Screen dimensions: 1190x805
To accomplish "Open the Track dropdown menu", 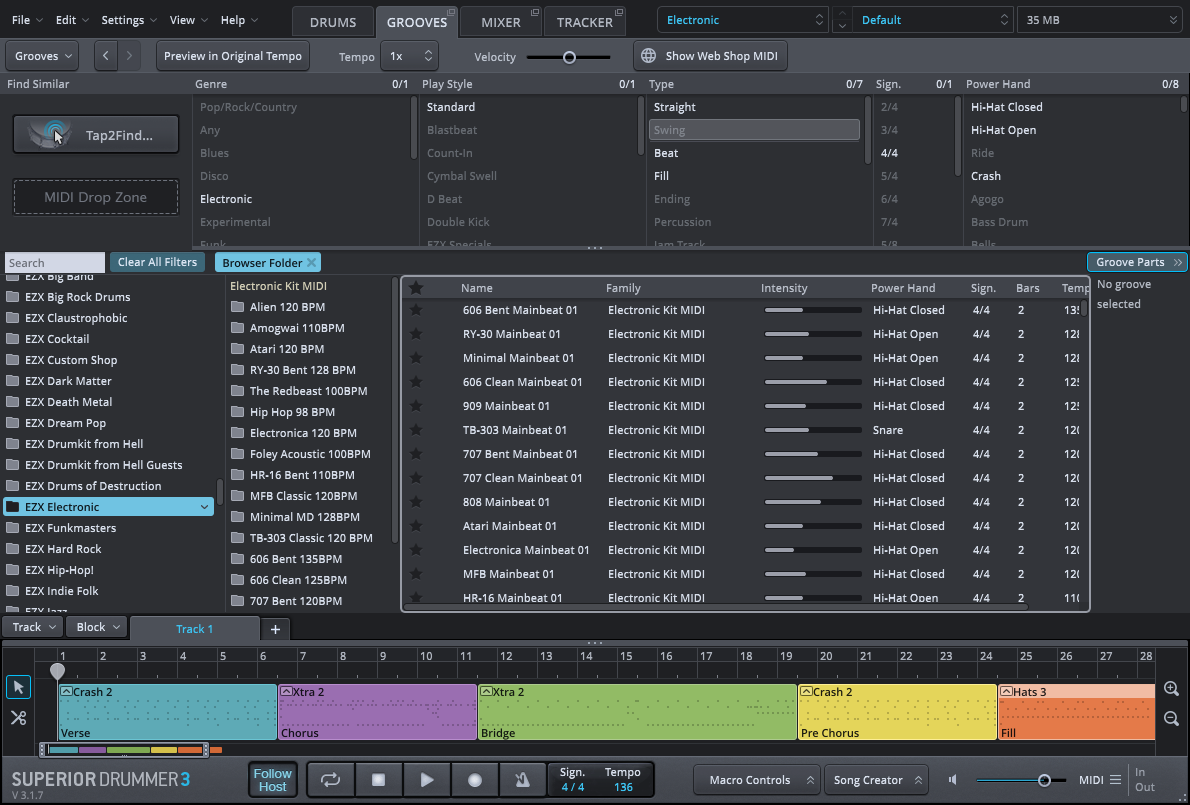I will (x=33, y=627).
